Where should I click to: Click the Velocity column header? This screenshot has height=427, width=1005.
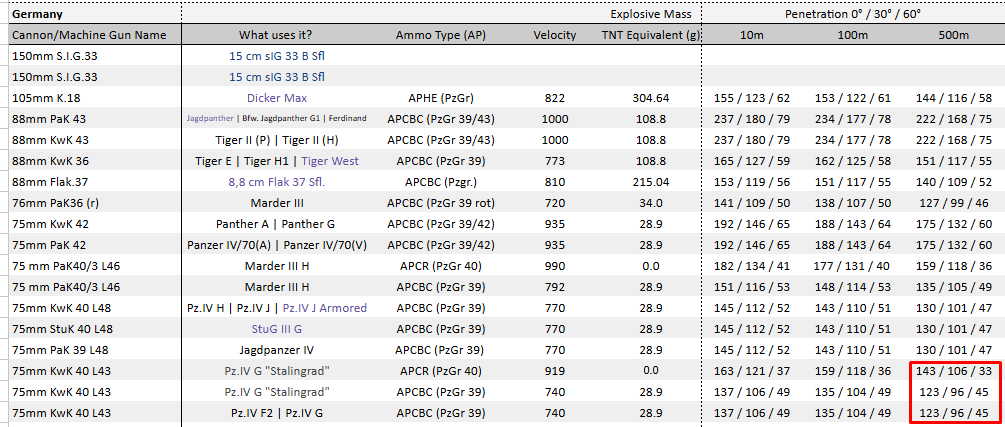click(x=554, y=35)
